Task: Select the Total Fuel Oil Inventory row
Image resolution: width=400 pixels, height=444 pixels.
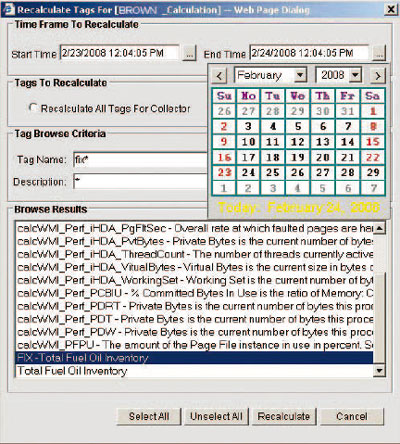Action: [194, 371]
